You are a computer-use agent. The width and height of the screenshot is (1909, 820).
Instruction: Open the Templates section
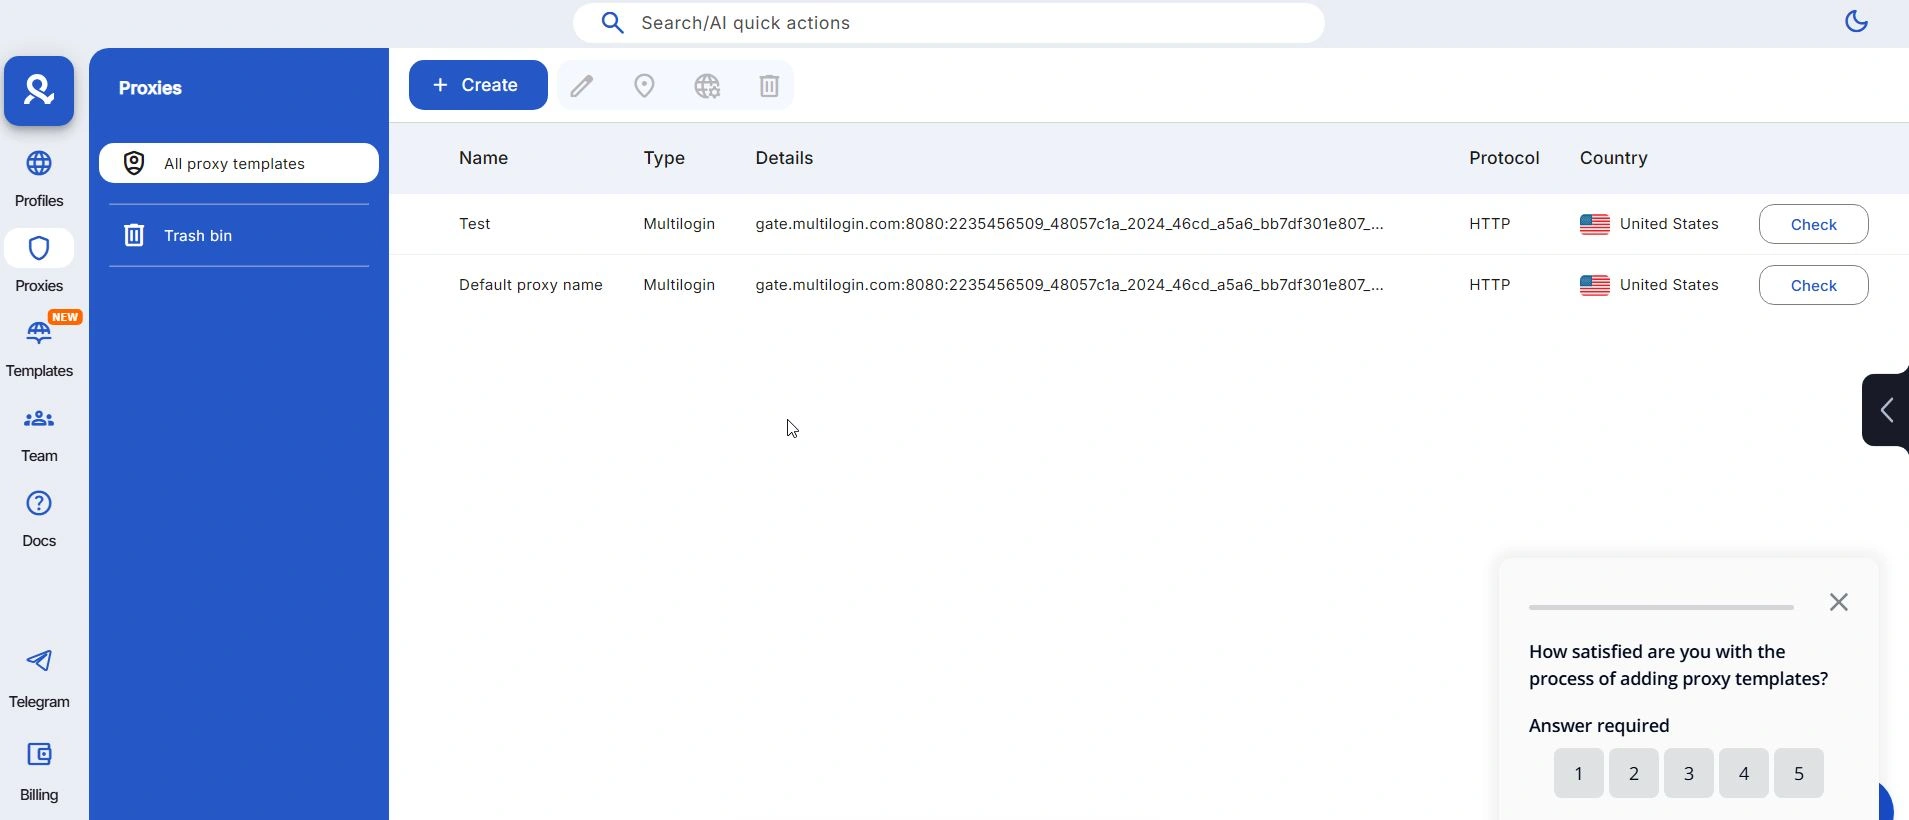pos(39,348)
